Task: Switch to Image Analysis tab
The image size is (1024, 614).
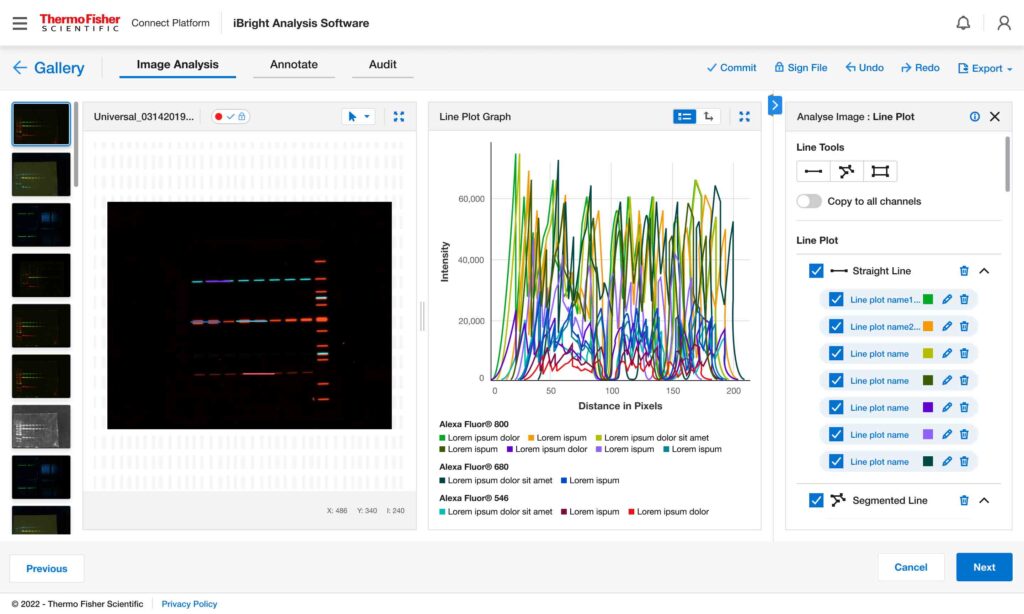Action: [178, 65]
